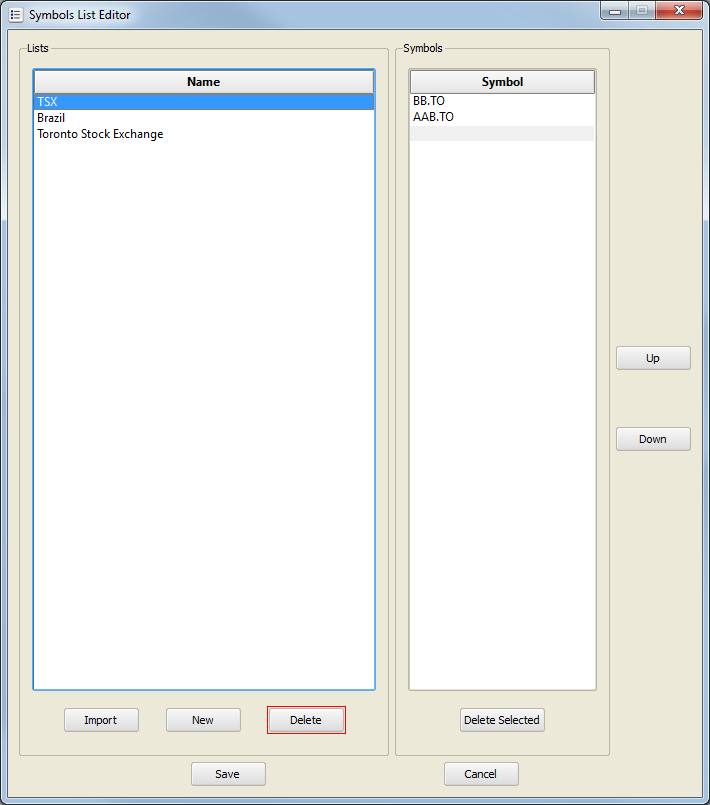Click the Symbols List Editor title bar icon

tap(15, 15)
